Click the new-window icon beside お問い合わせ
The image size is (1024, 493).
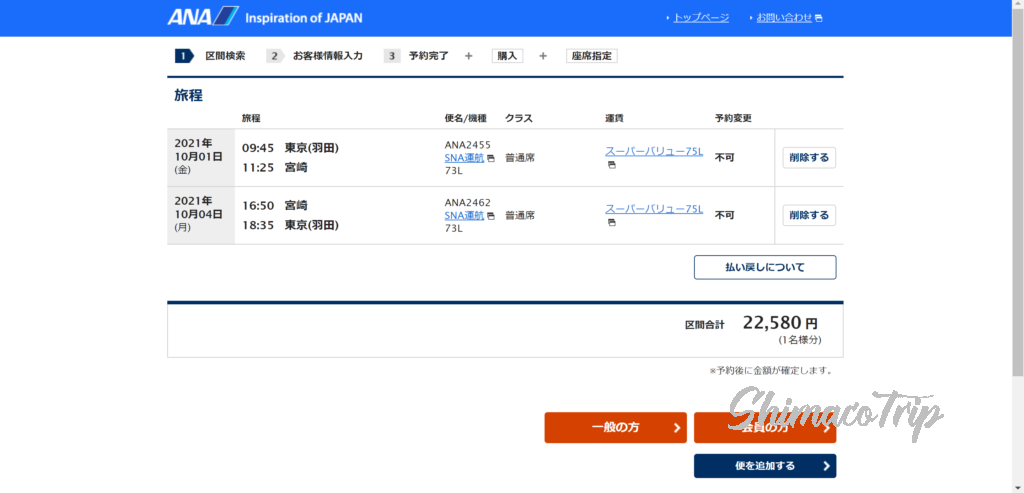(x=819, y=18)
